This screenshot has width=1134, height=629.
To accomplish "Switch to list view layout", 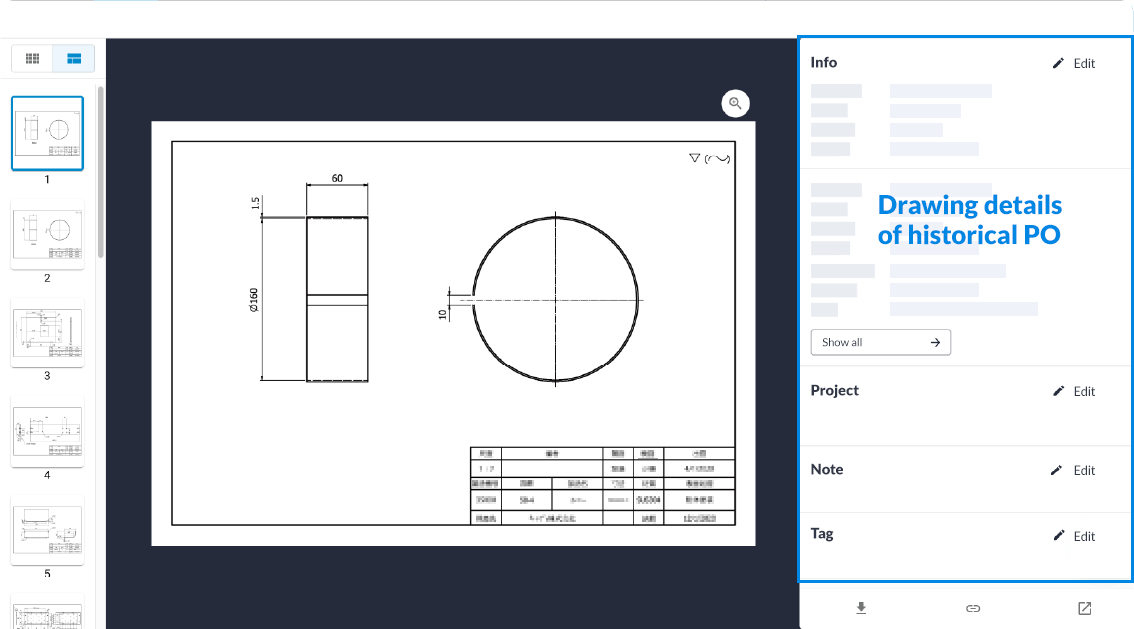I will (x=74, y=59).
